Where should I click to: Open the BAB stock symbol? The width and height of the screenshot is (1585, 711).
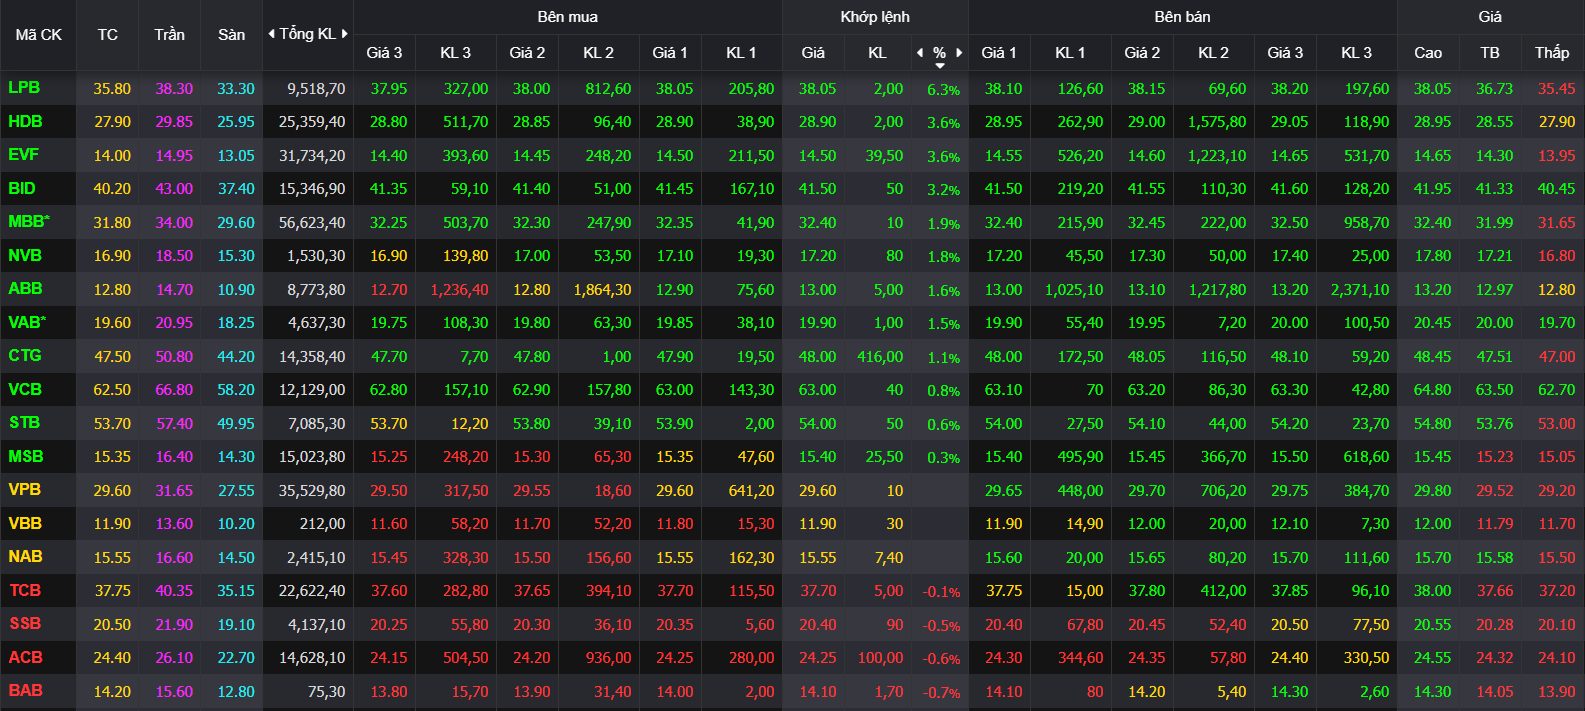(25, 691)
